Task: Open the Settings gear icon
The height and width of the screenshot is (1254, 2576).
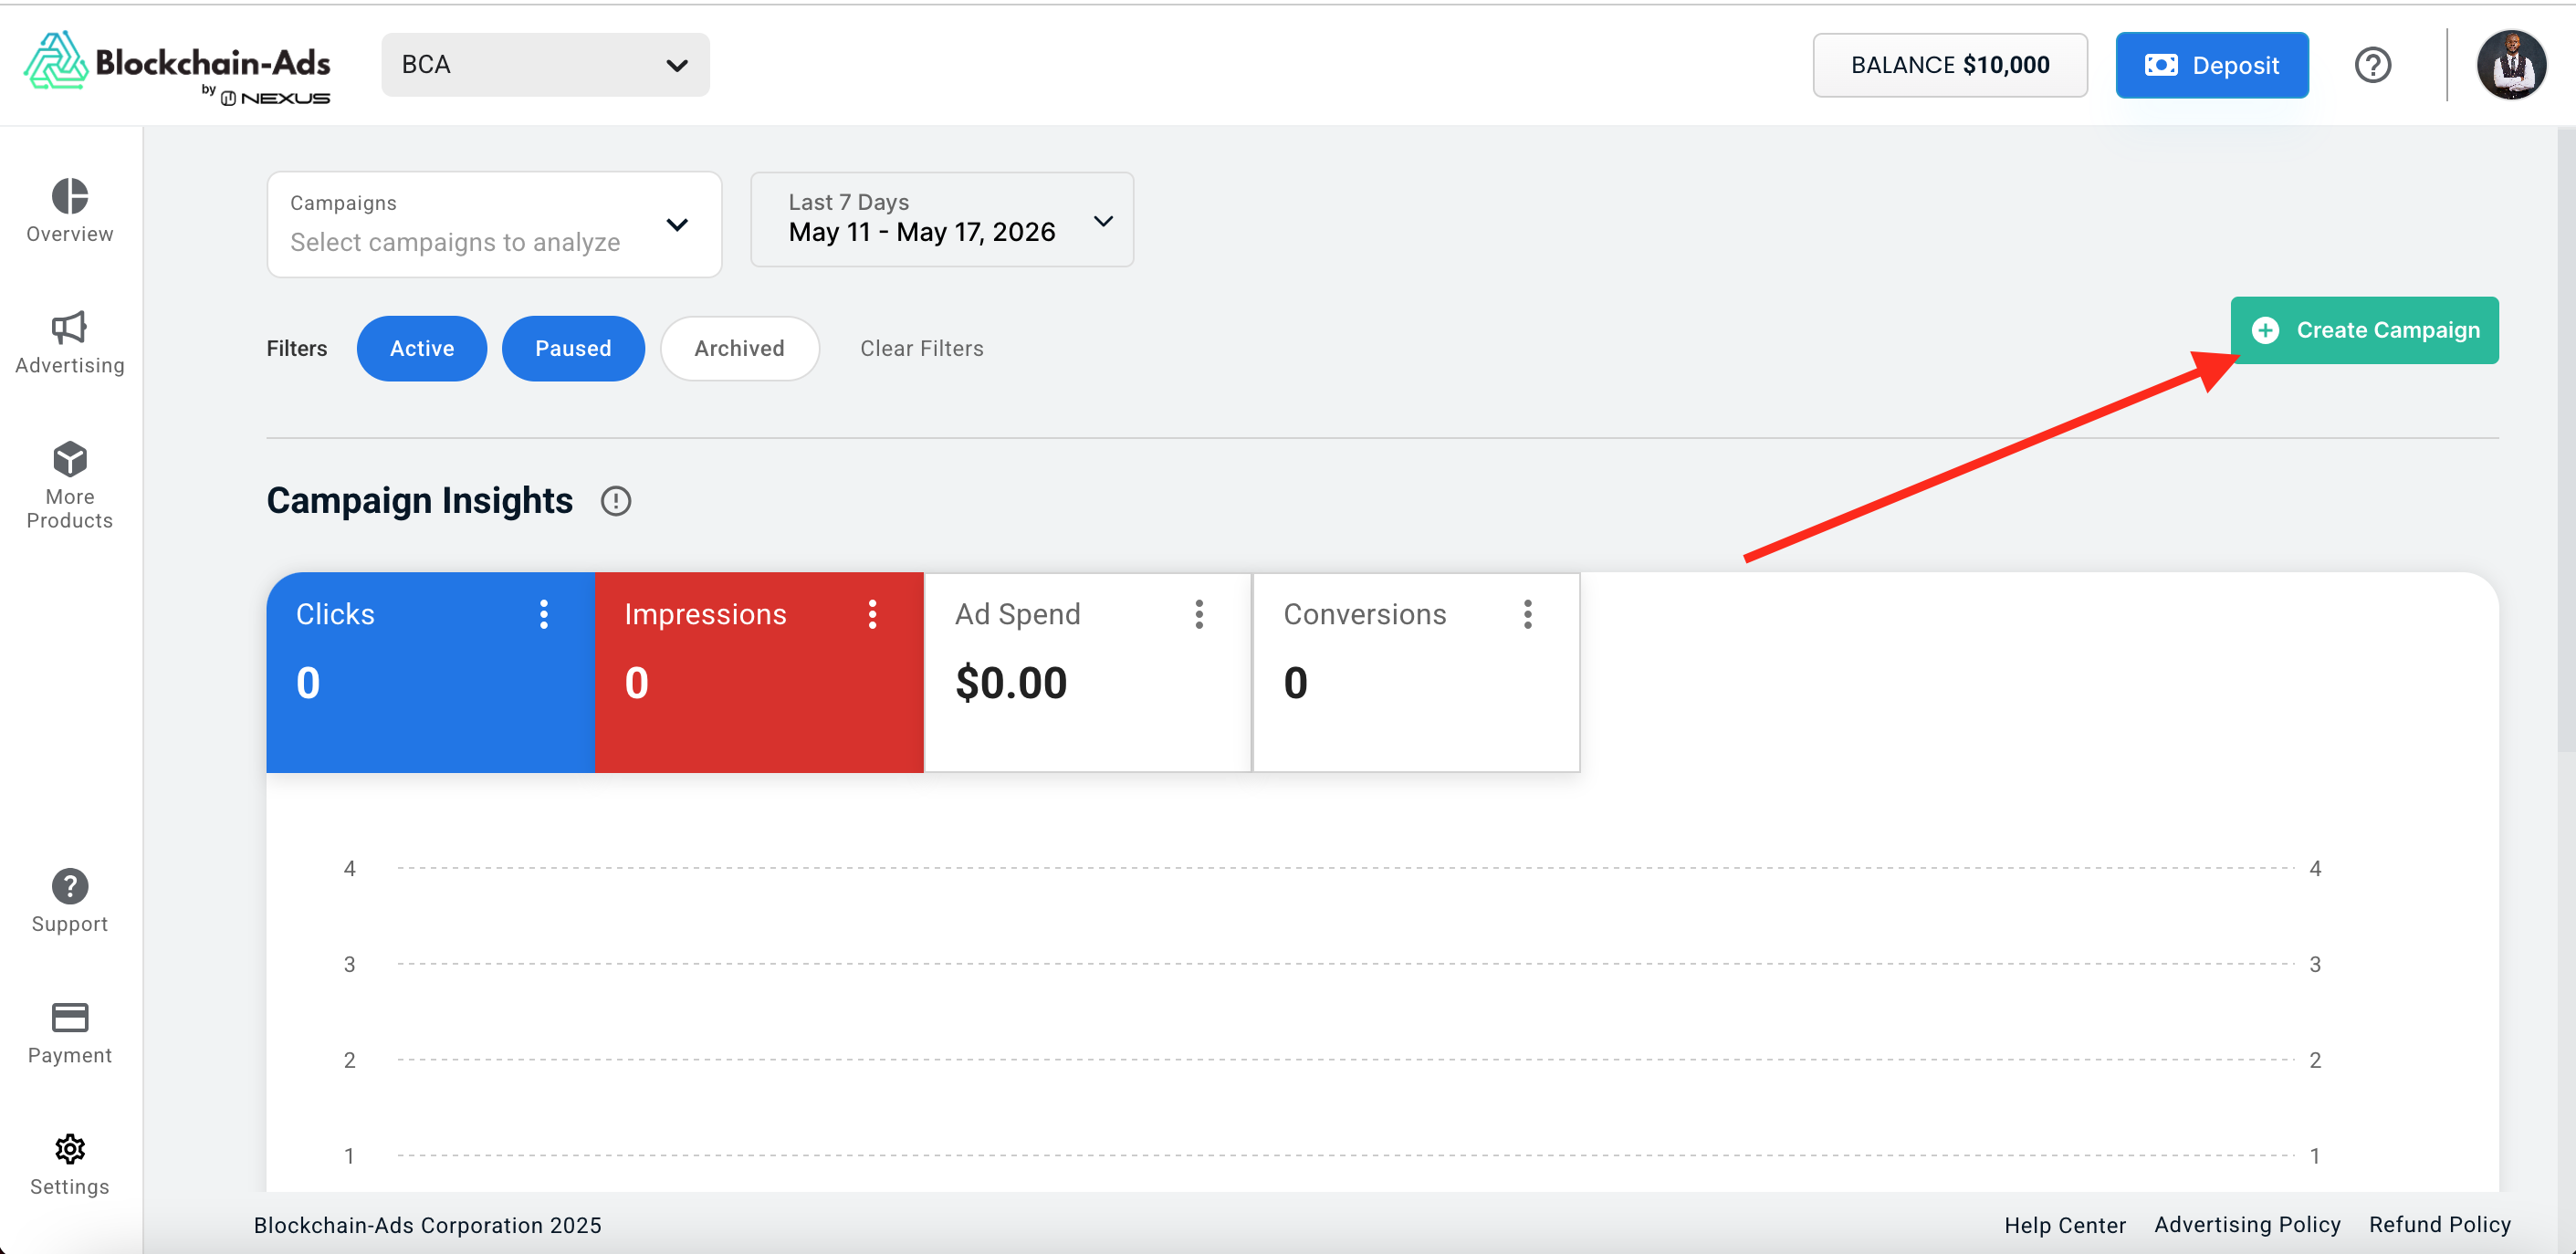Action: pos(69,1149)
